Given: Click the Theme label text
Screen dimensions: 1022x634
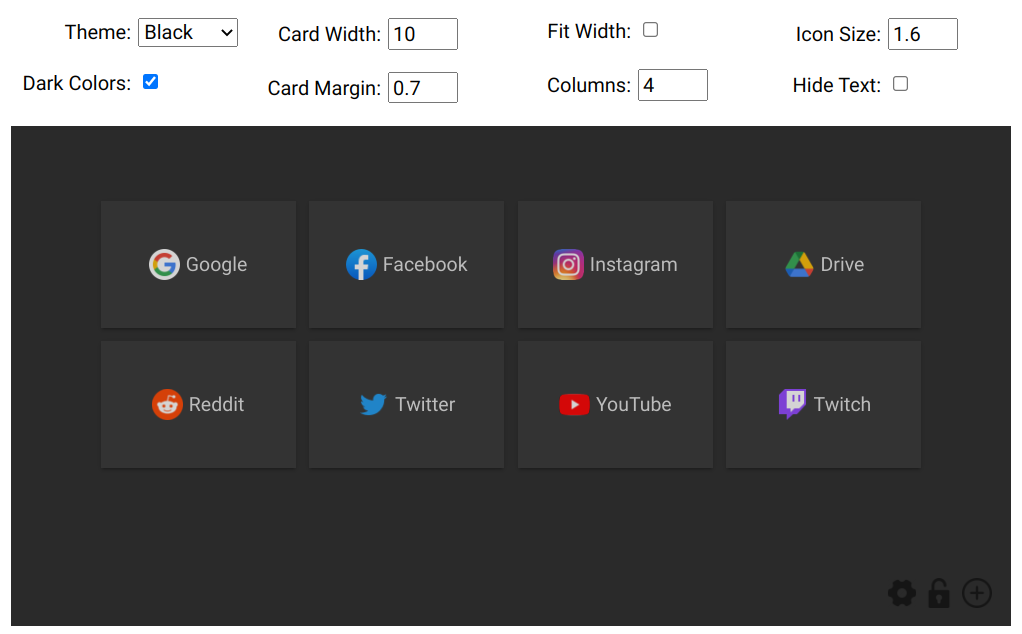Looking at the screenshot, I should tap(98, 33).
